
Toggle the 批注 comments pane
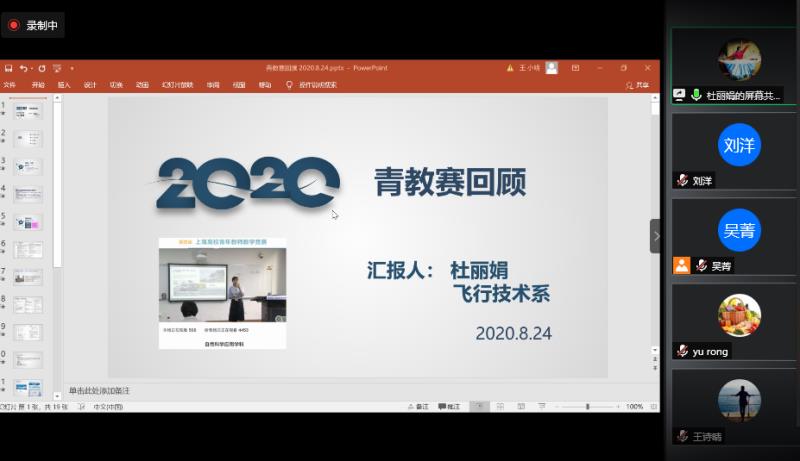(450, 407)
